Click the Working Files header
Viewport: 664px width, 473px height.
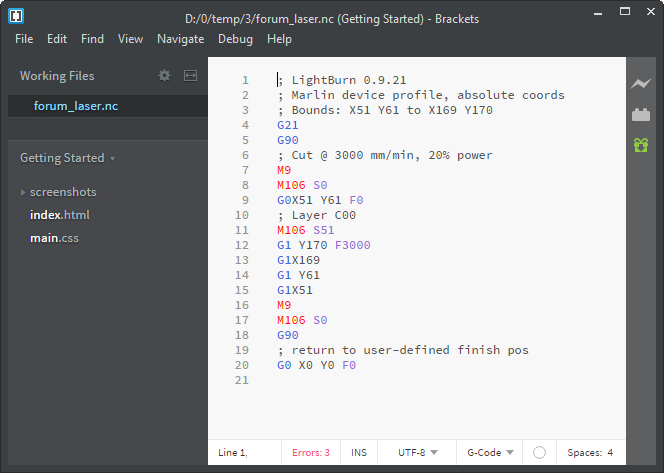[57, 76]
